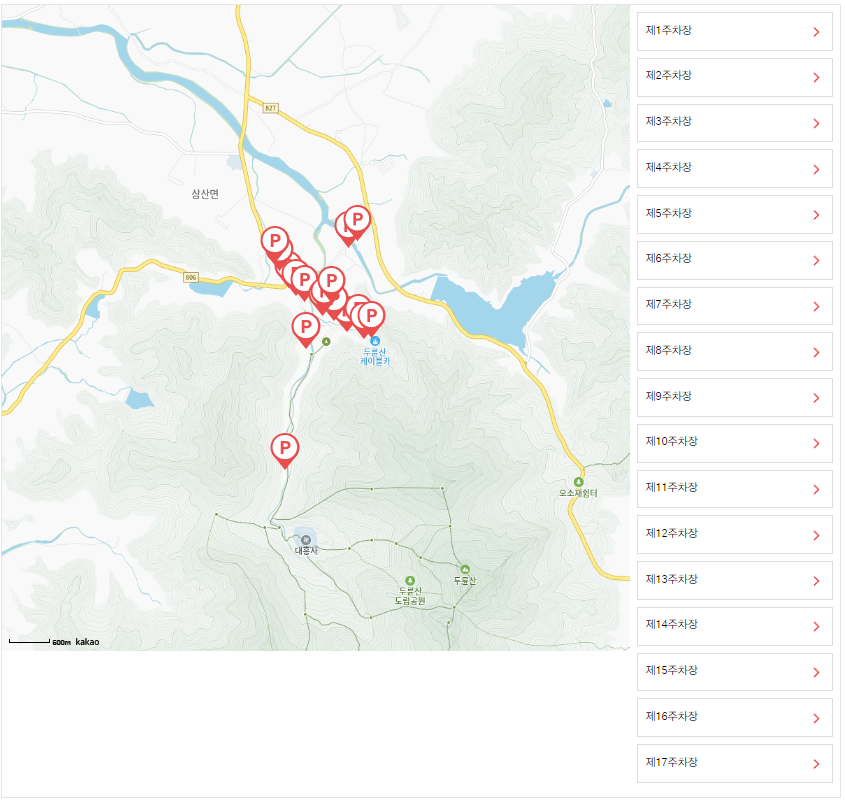Expand the 제9주차장 chevron arrow
Viewport: 845px width, 805px height.
point(816,398)
